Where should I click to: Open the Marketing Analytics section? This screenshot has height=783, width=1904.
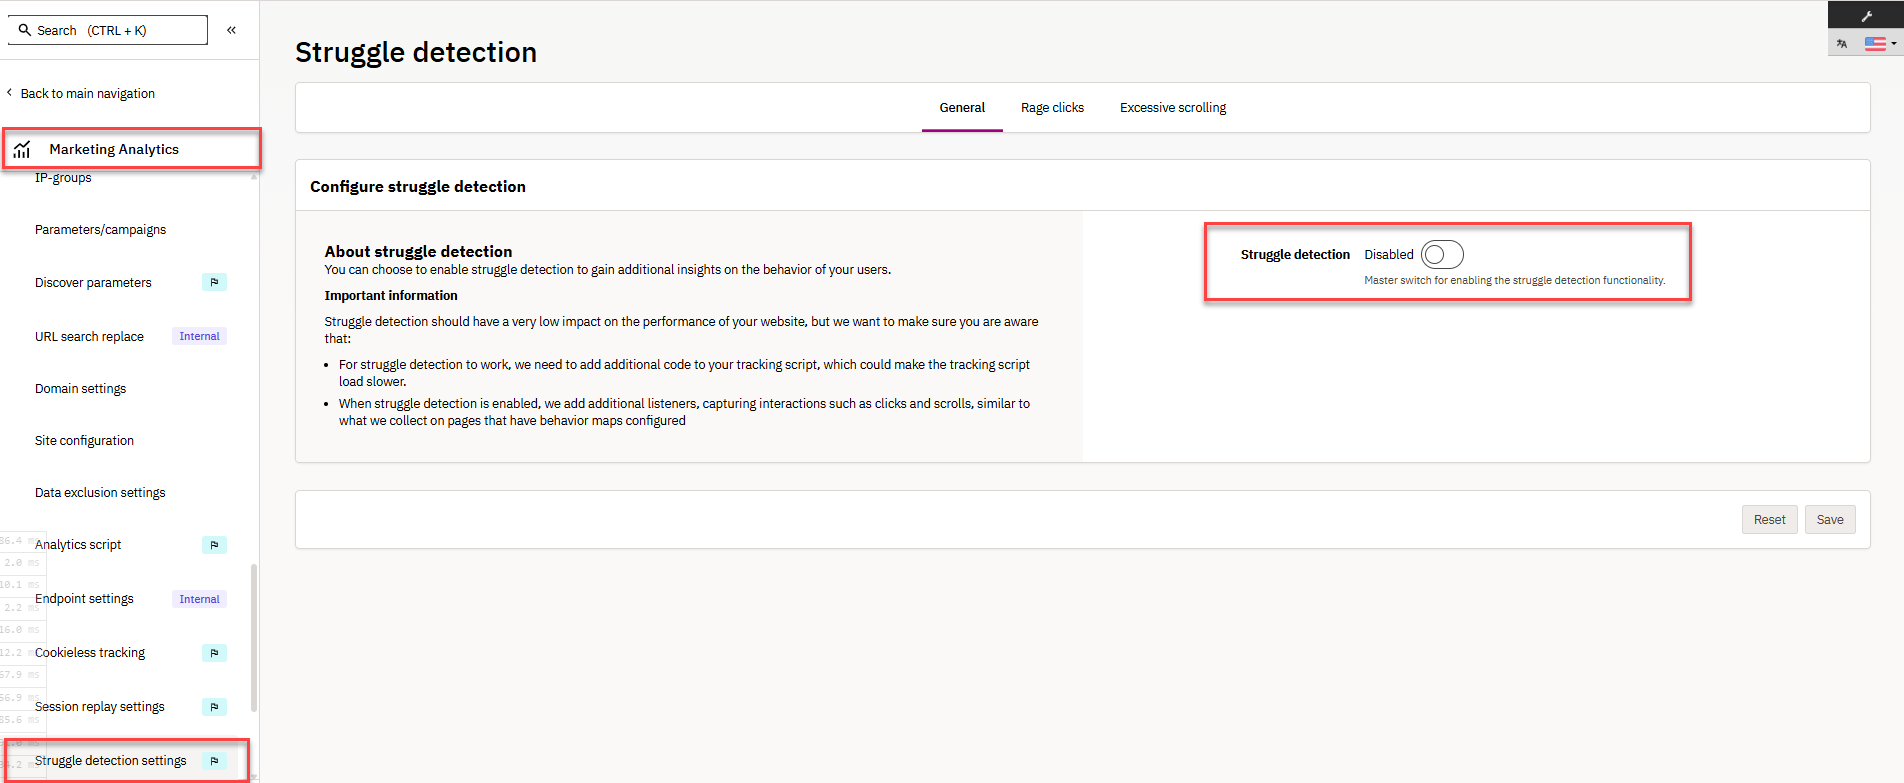coord(114,149)
